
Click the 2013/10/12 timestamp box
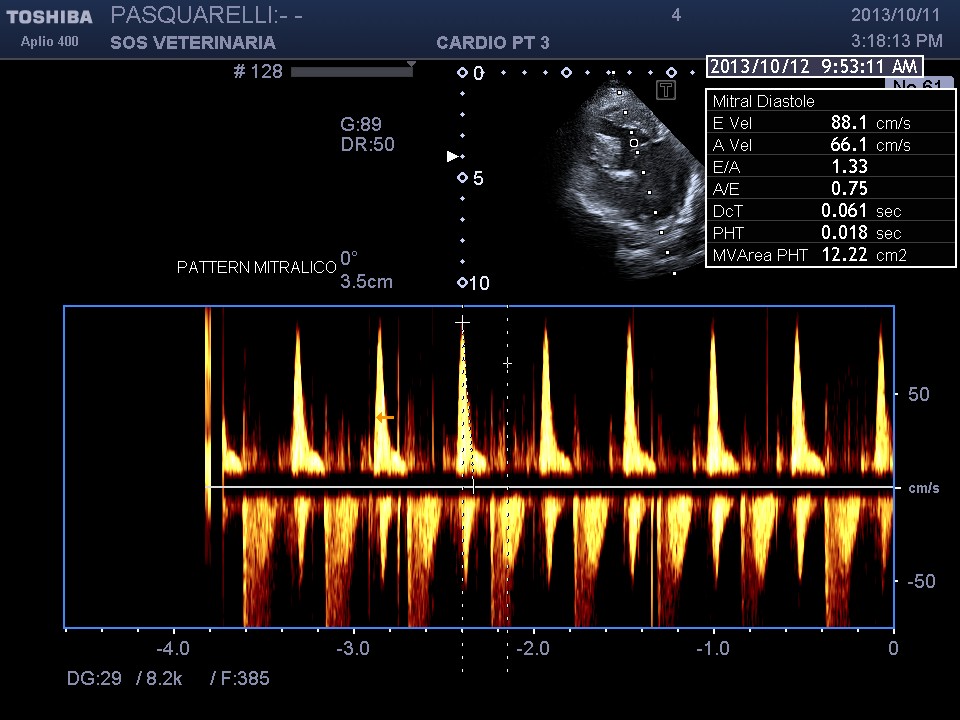(813, 67)
